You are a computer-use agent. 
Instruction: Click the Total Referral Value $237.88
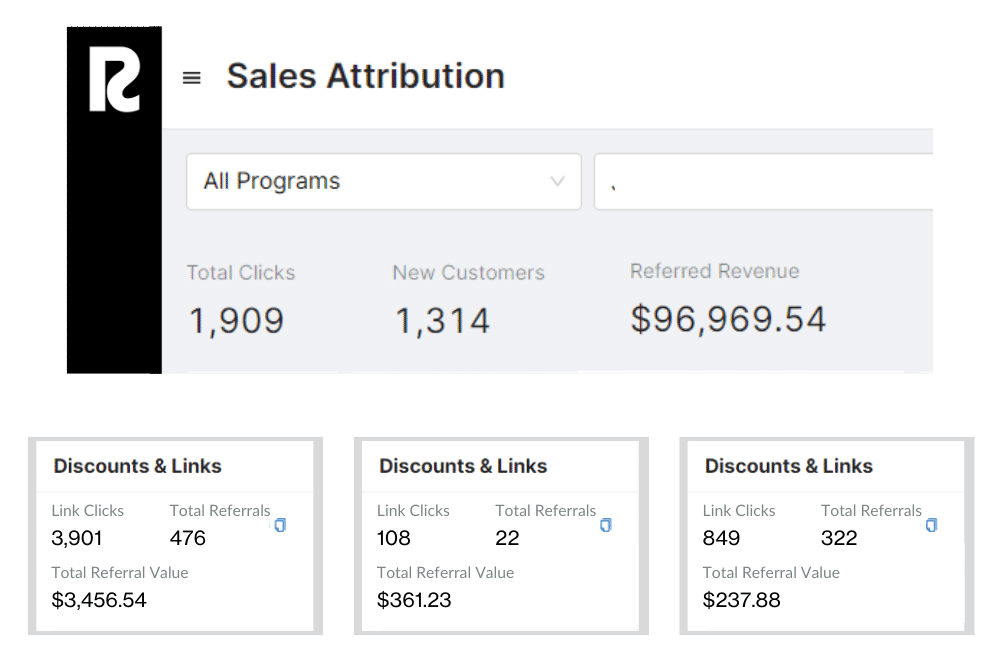coord(741,600)
